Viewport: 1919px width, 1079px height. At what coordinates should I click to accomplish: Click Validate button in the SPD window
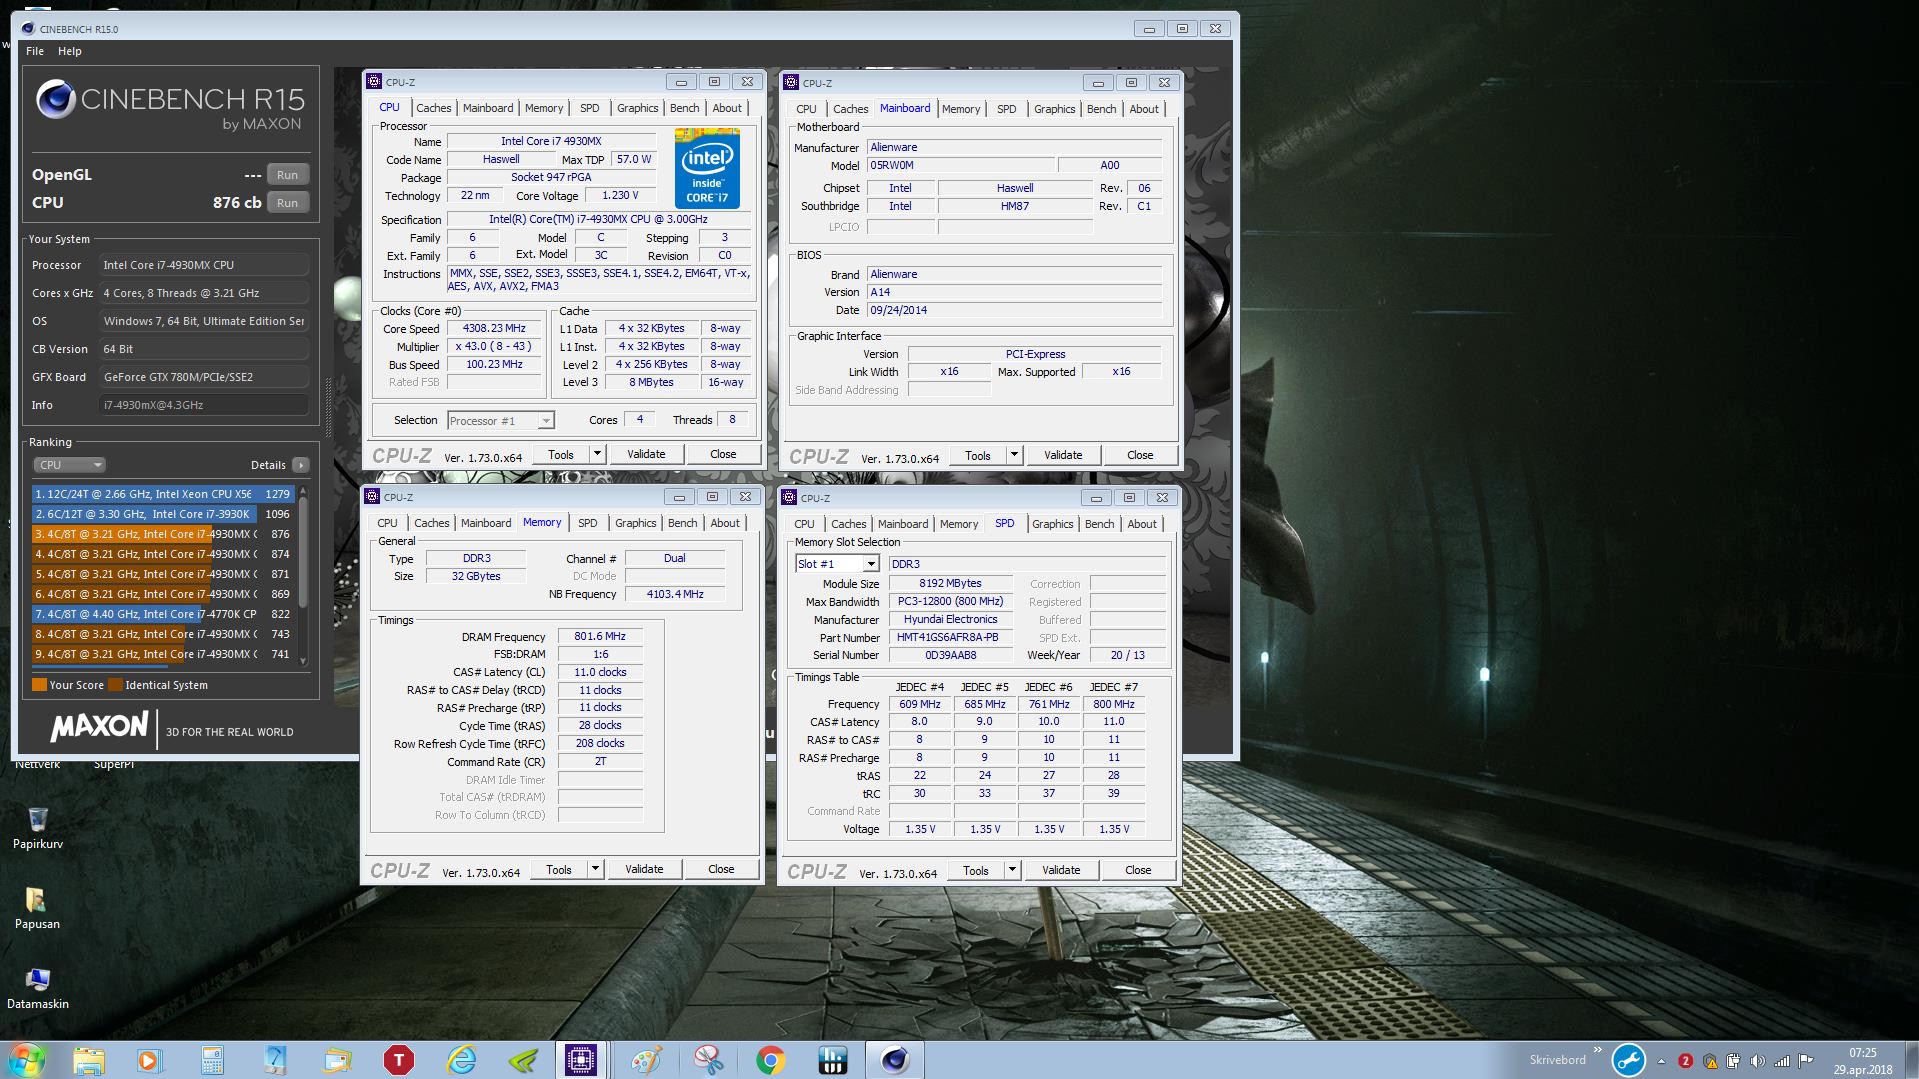(x=1061, y=870)
